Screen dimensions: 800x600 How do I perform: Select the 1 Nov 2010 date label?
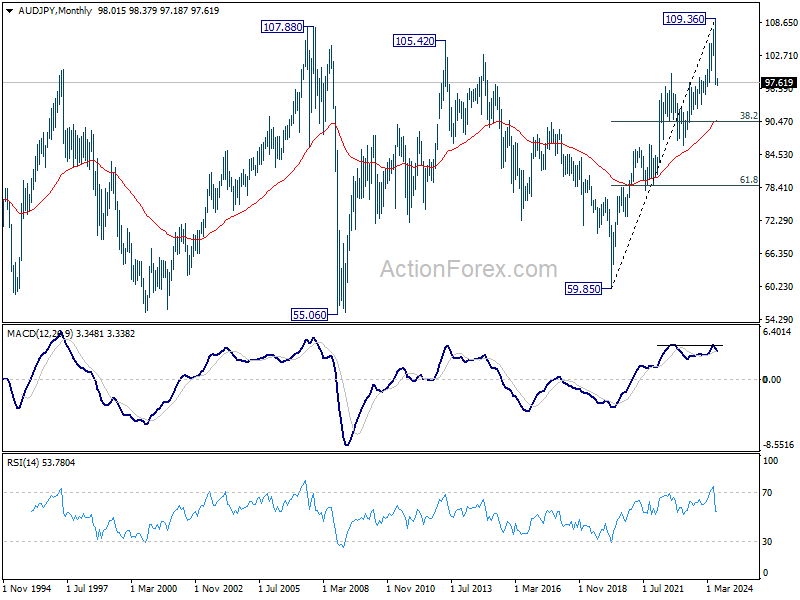coord(410,588)
